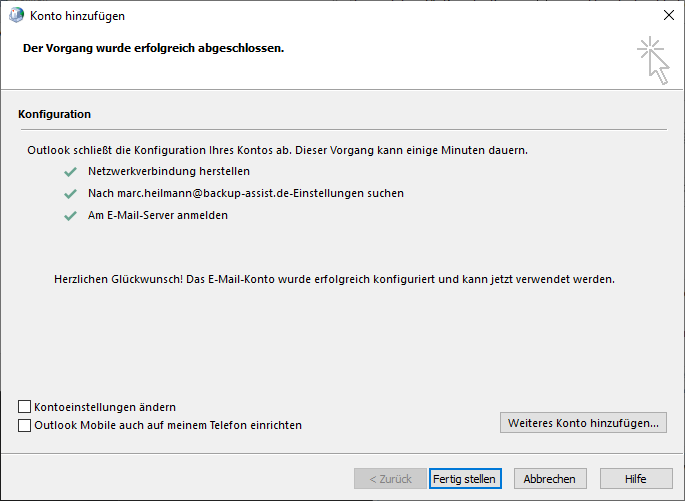Enable the Kontoeinstellungen ändern checkbox
The height and width of the screenshot is (501, 685).
coord(25,407)
